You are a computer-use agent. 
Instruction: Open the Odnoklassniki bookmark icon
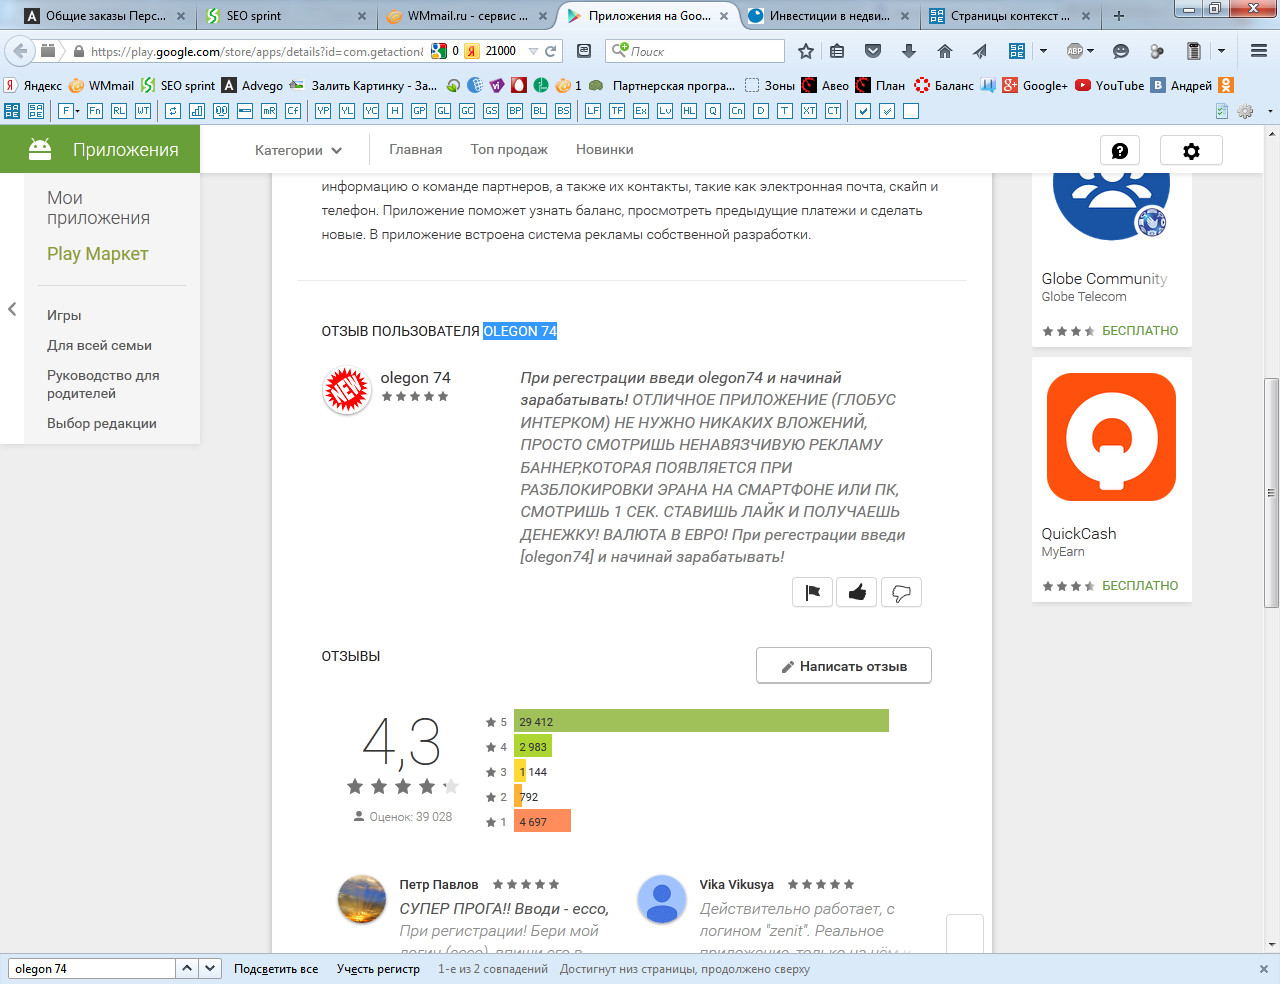point(1226,85)
